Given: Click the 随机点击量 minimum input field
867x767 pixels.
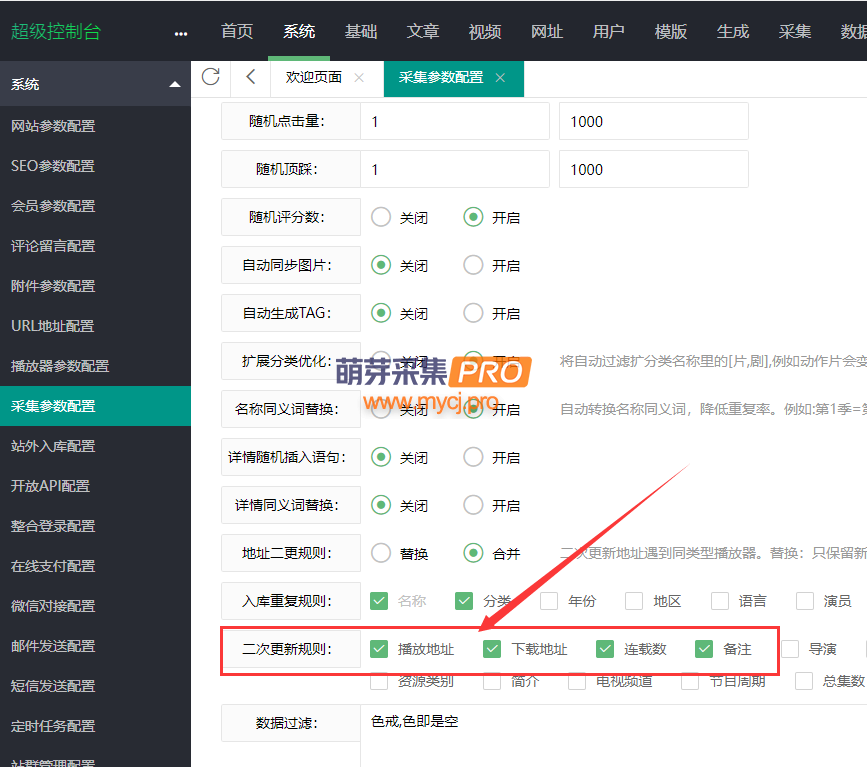Looking at the screenshot, I should point(455,121).
